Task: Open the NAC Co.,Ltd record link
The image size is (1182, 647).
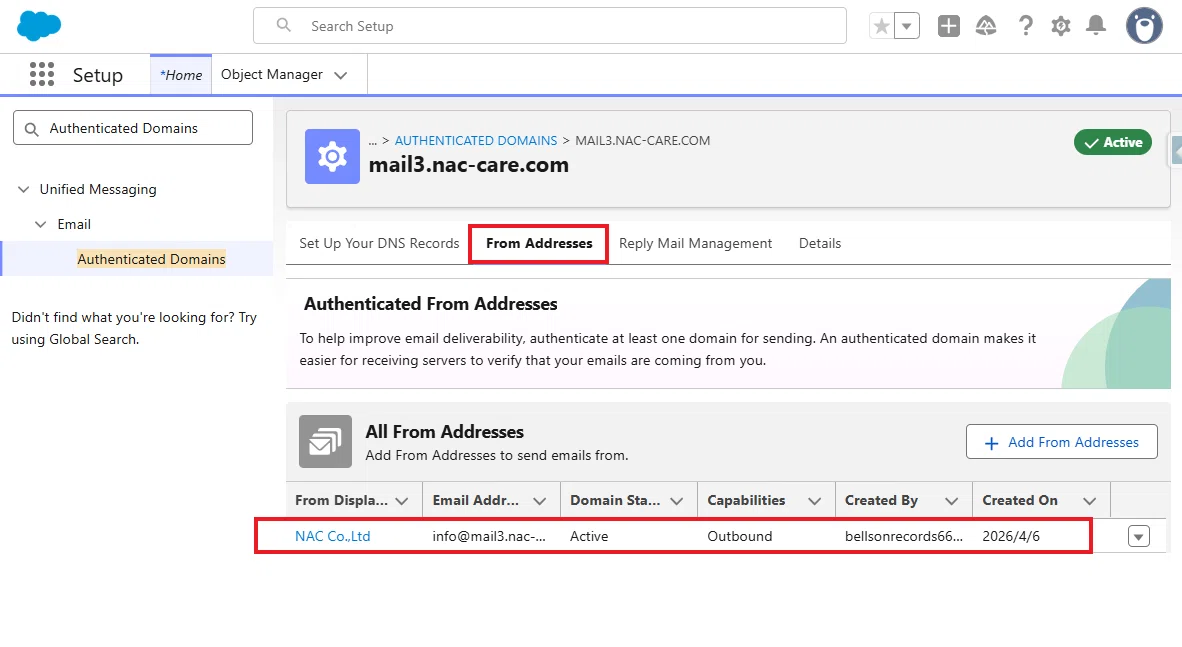Action: point(332,536)
